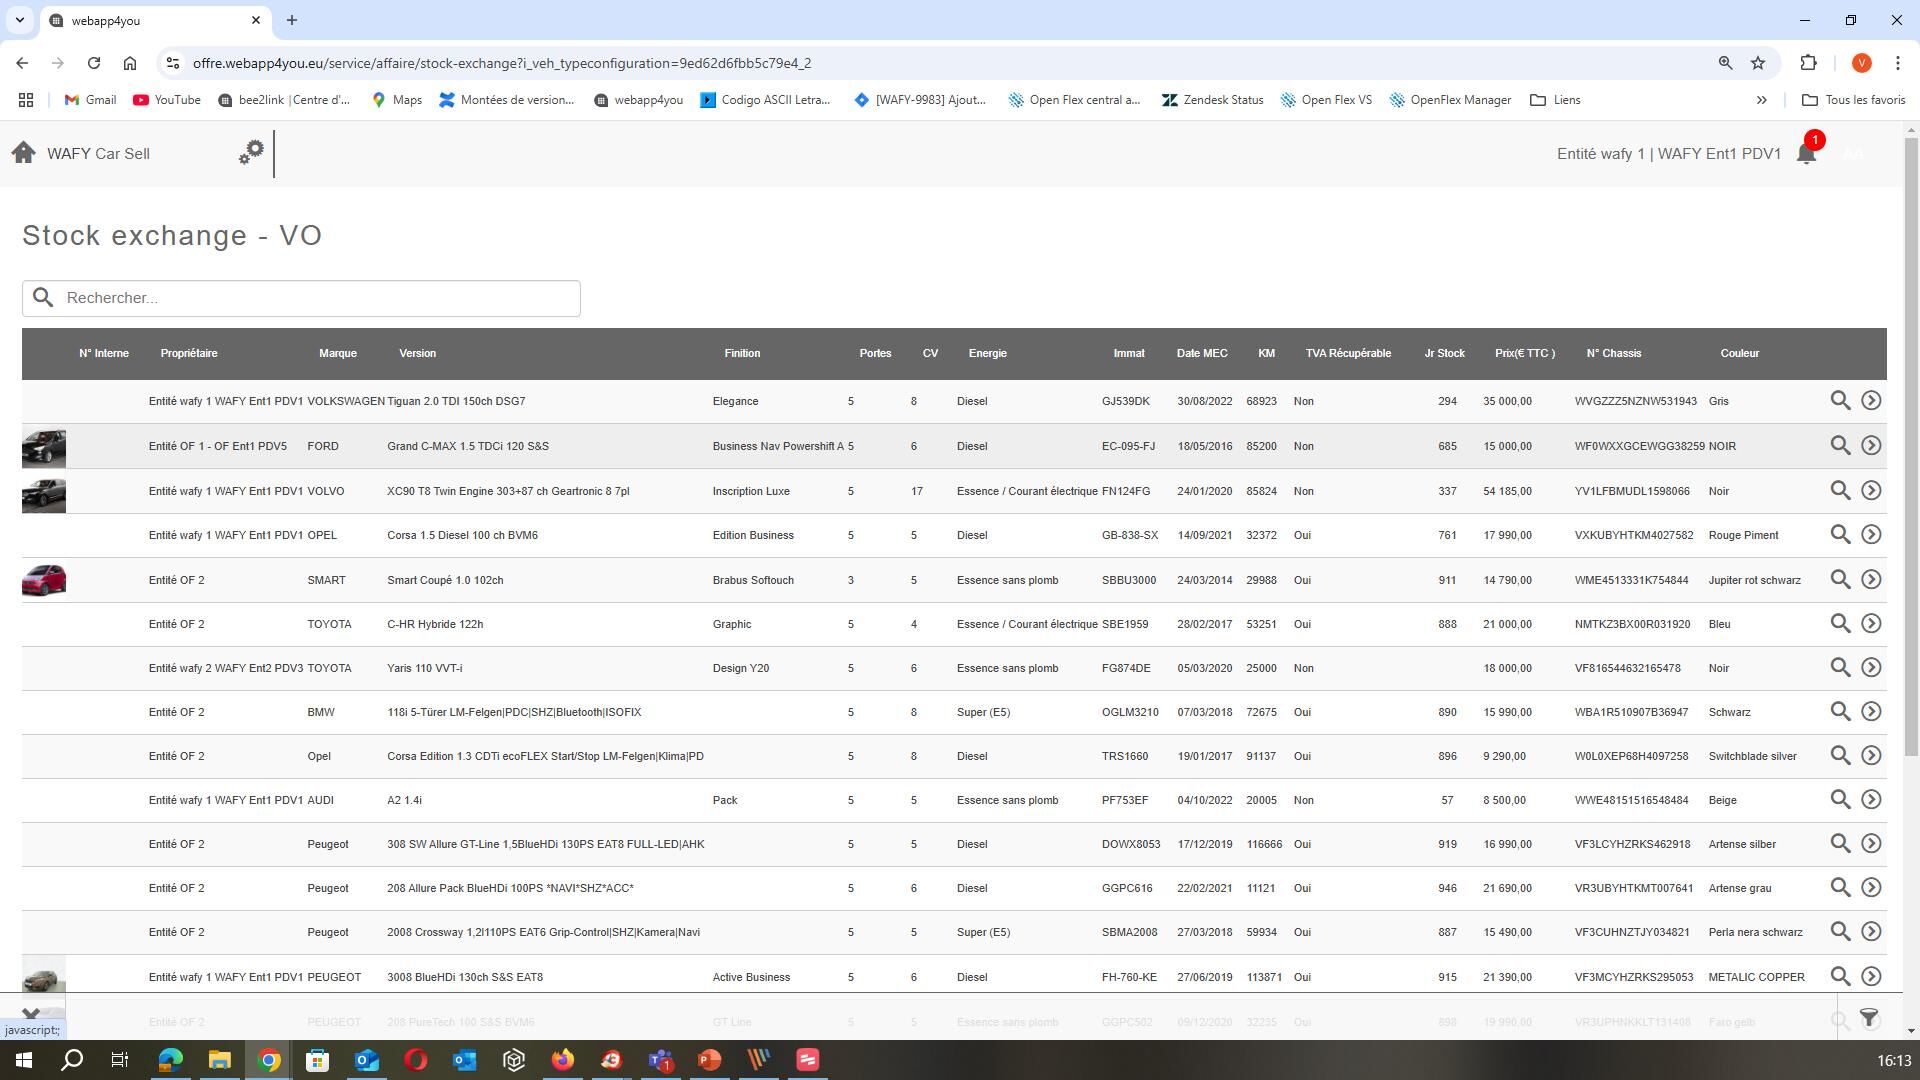This screenshot has width=1920, height=1080.
Task: Open the filter funnel icon
Action: (x=1869, y=1018)
